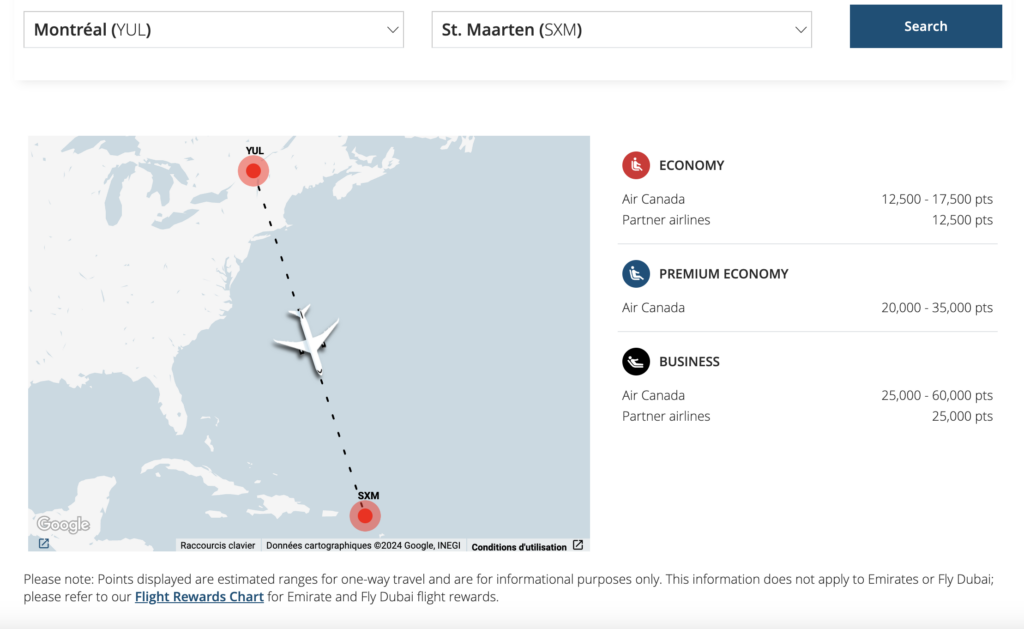Click the Données cartographiques attribution text
The width and height of the screenshot is (1024, 629).
363,546
